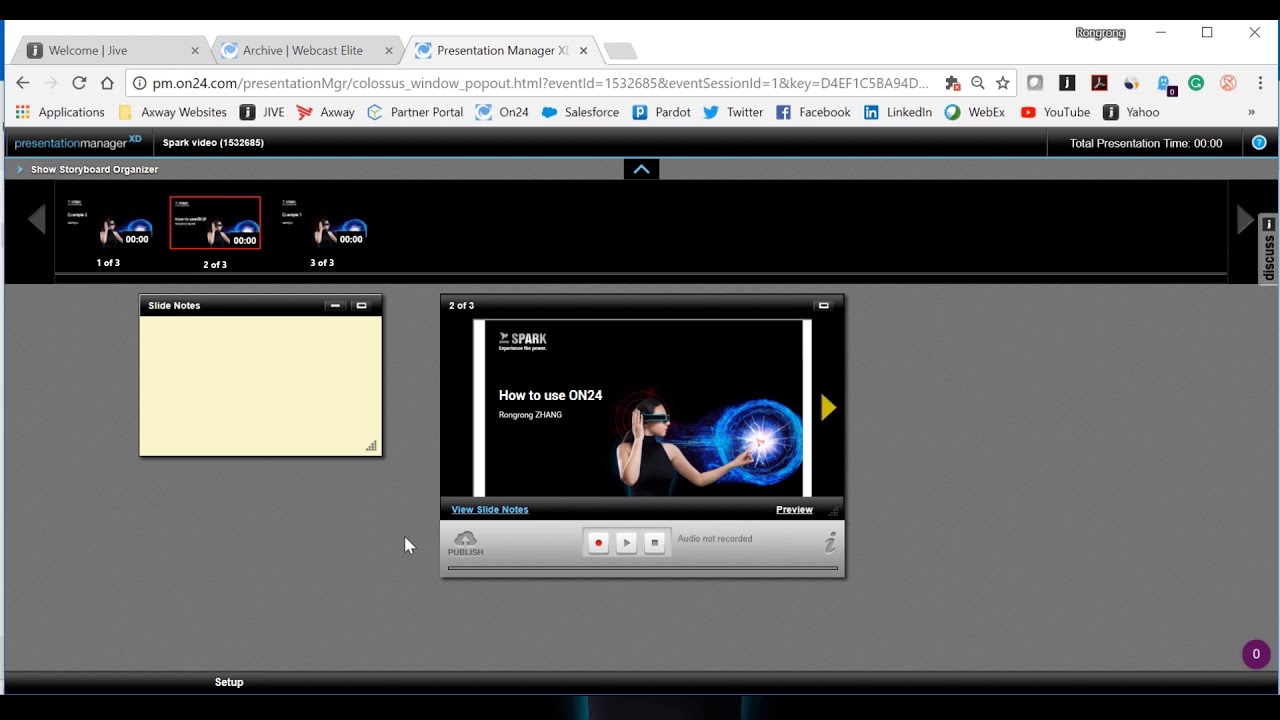
Task: Select the Presentation Manager tab
Action: click(x=500, y=50)
